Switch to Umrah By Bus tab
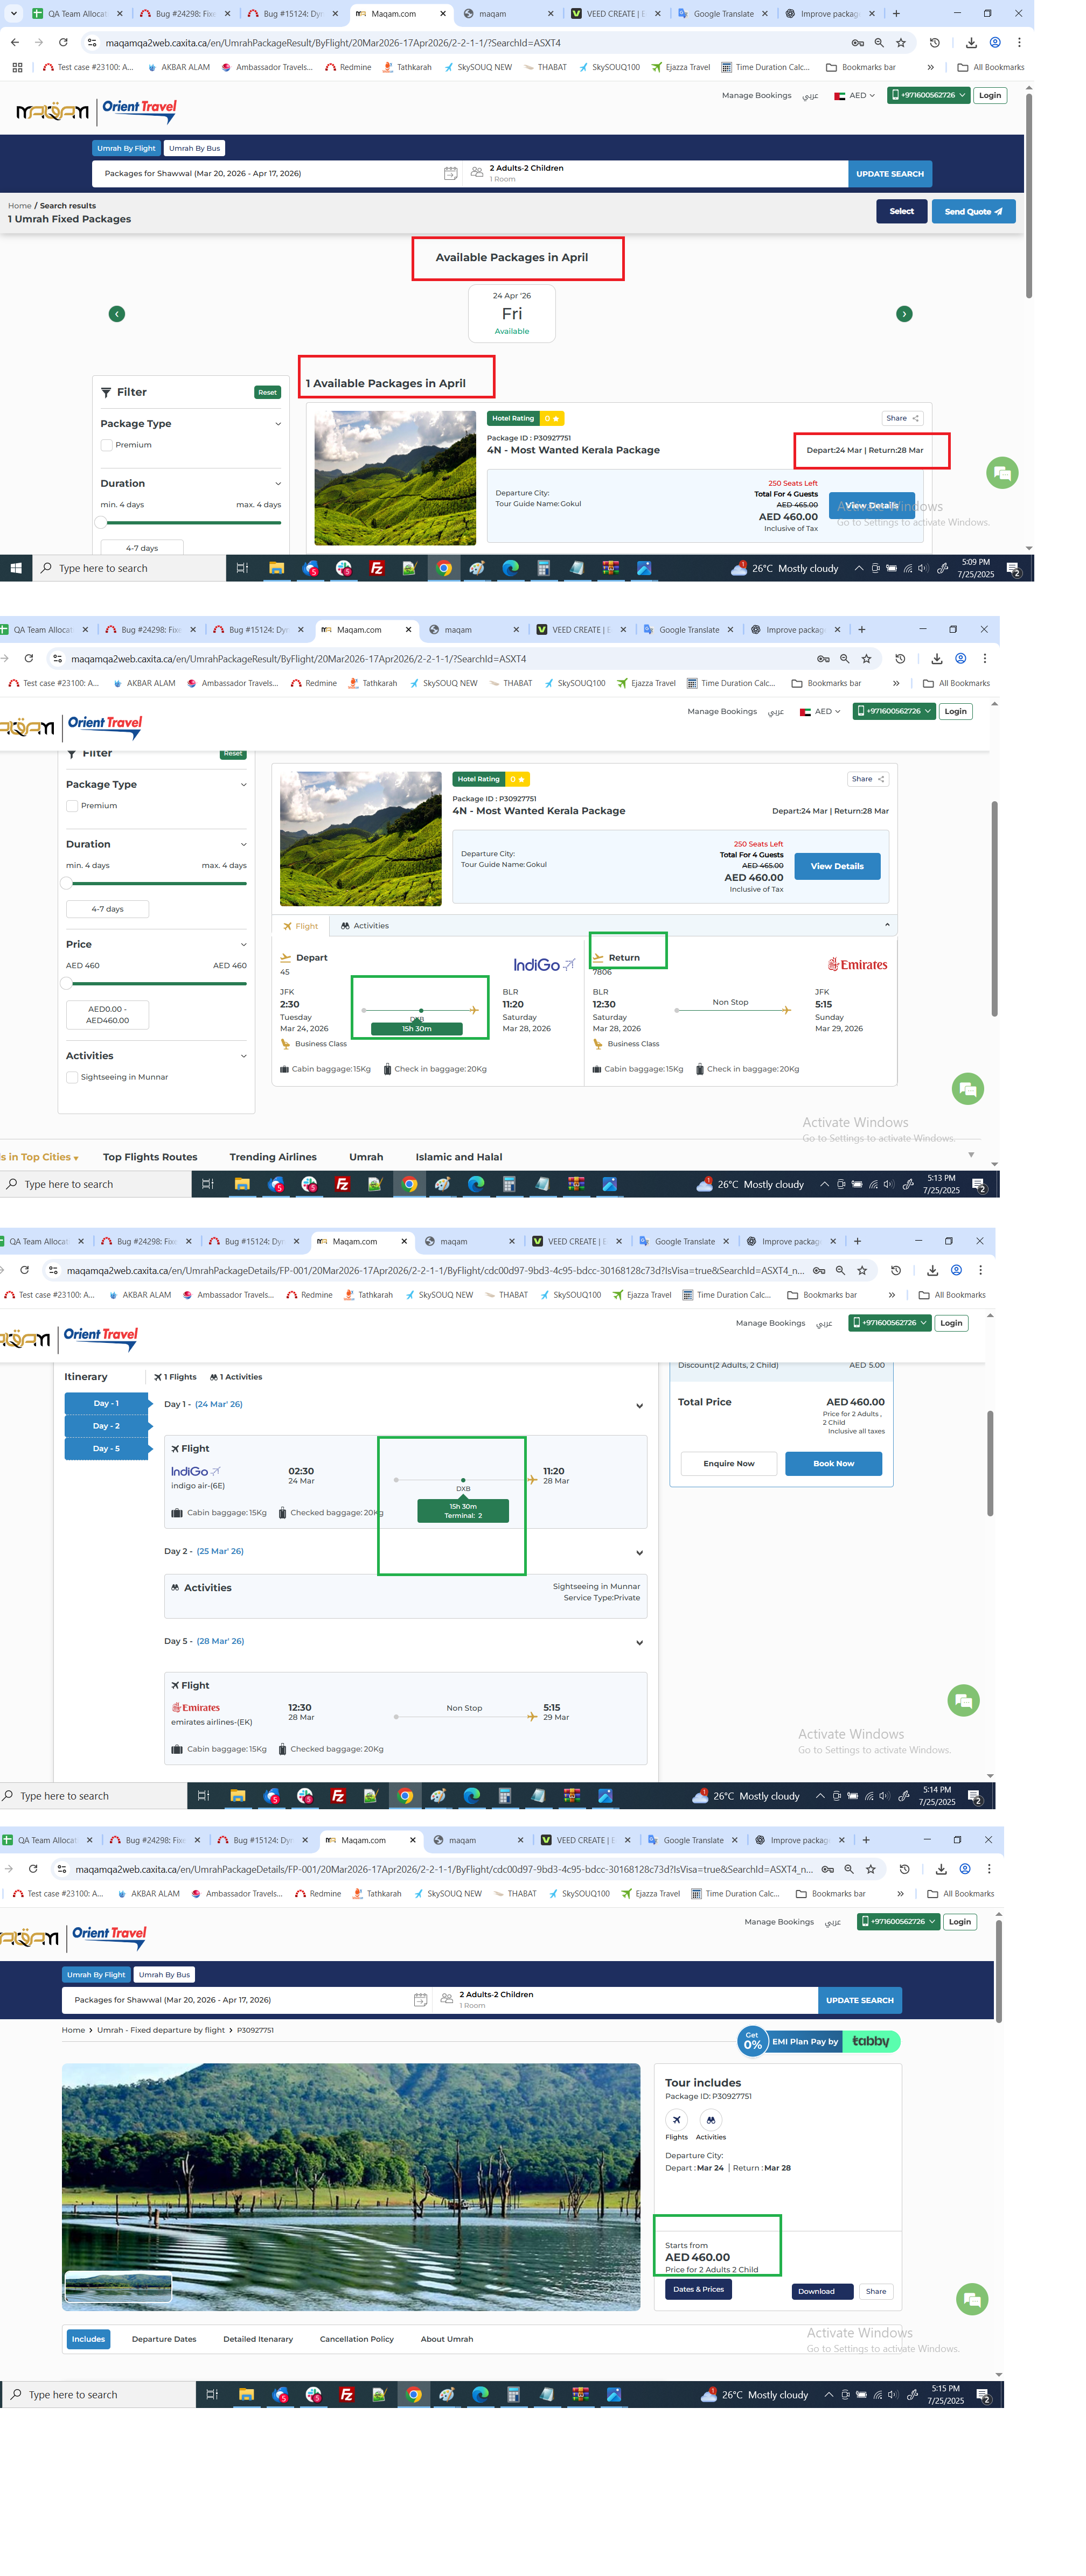 (194, 148)
